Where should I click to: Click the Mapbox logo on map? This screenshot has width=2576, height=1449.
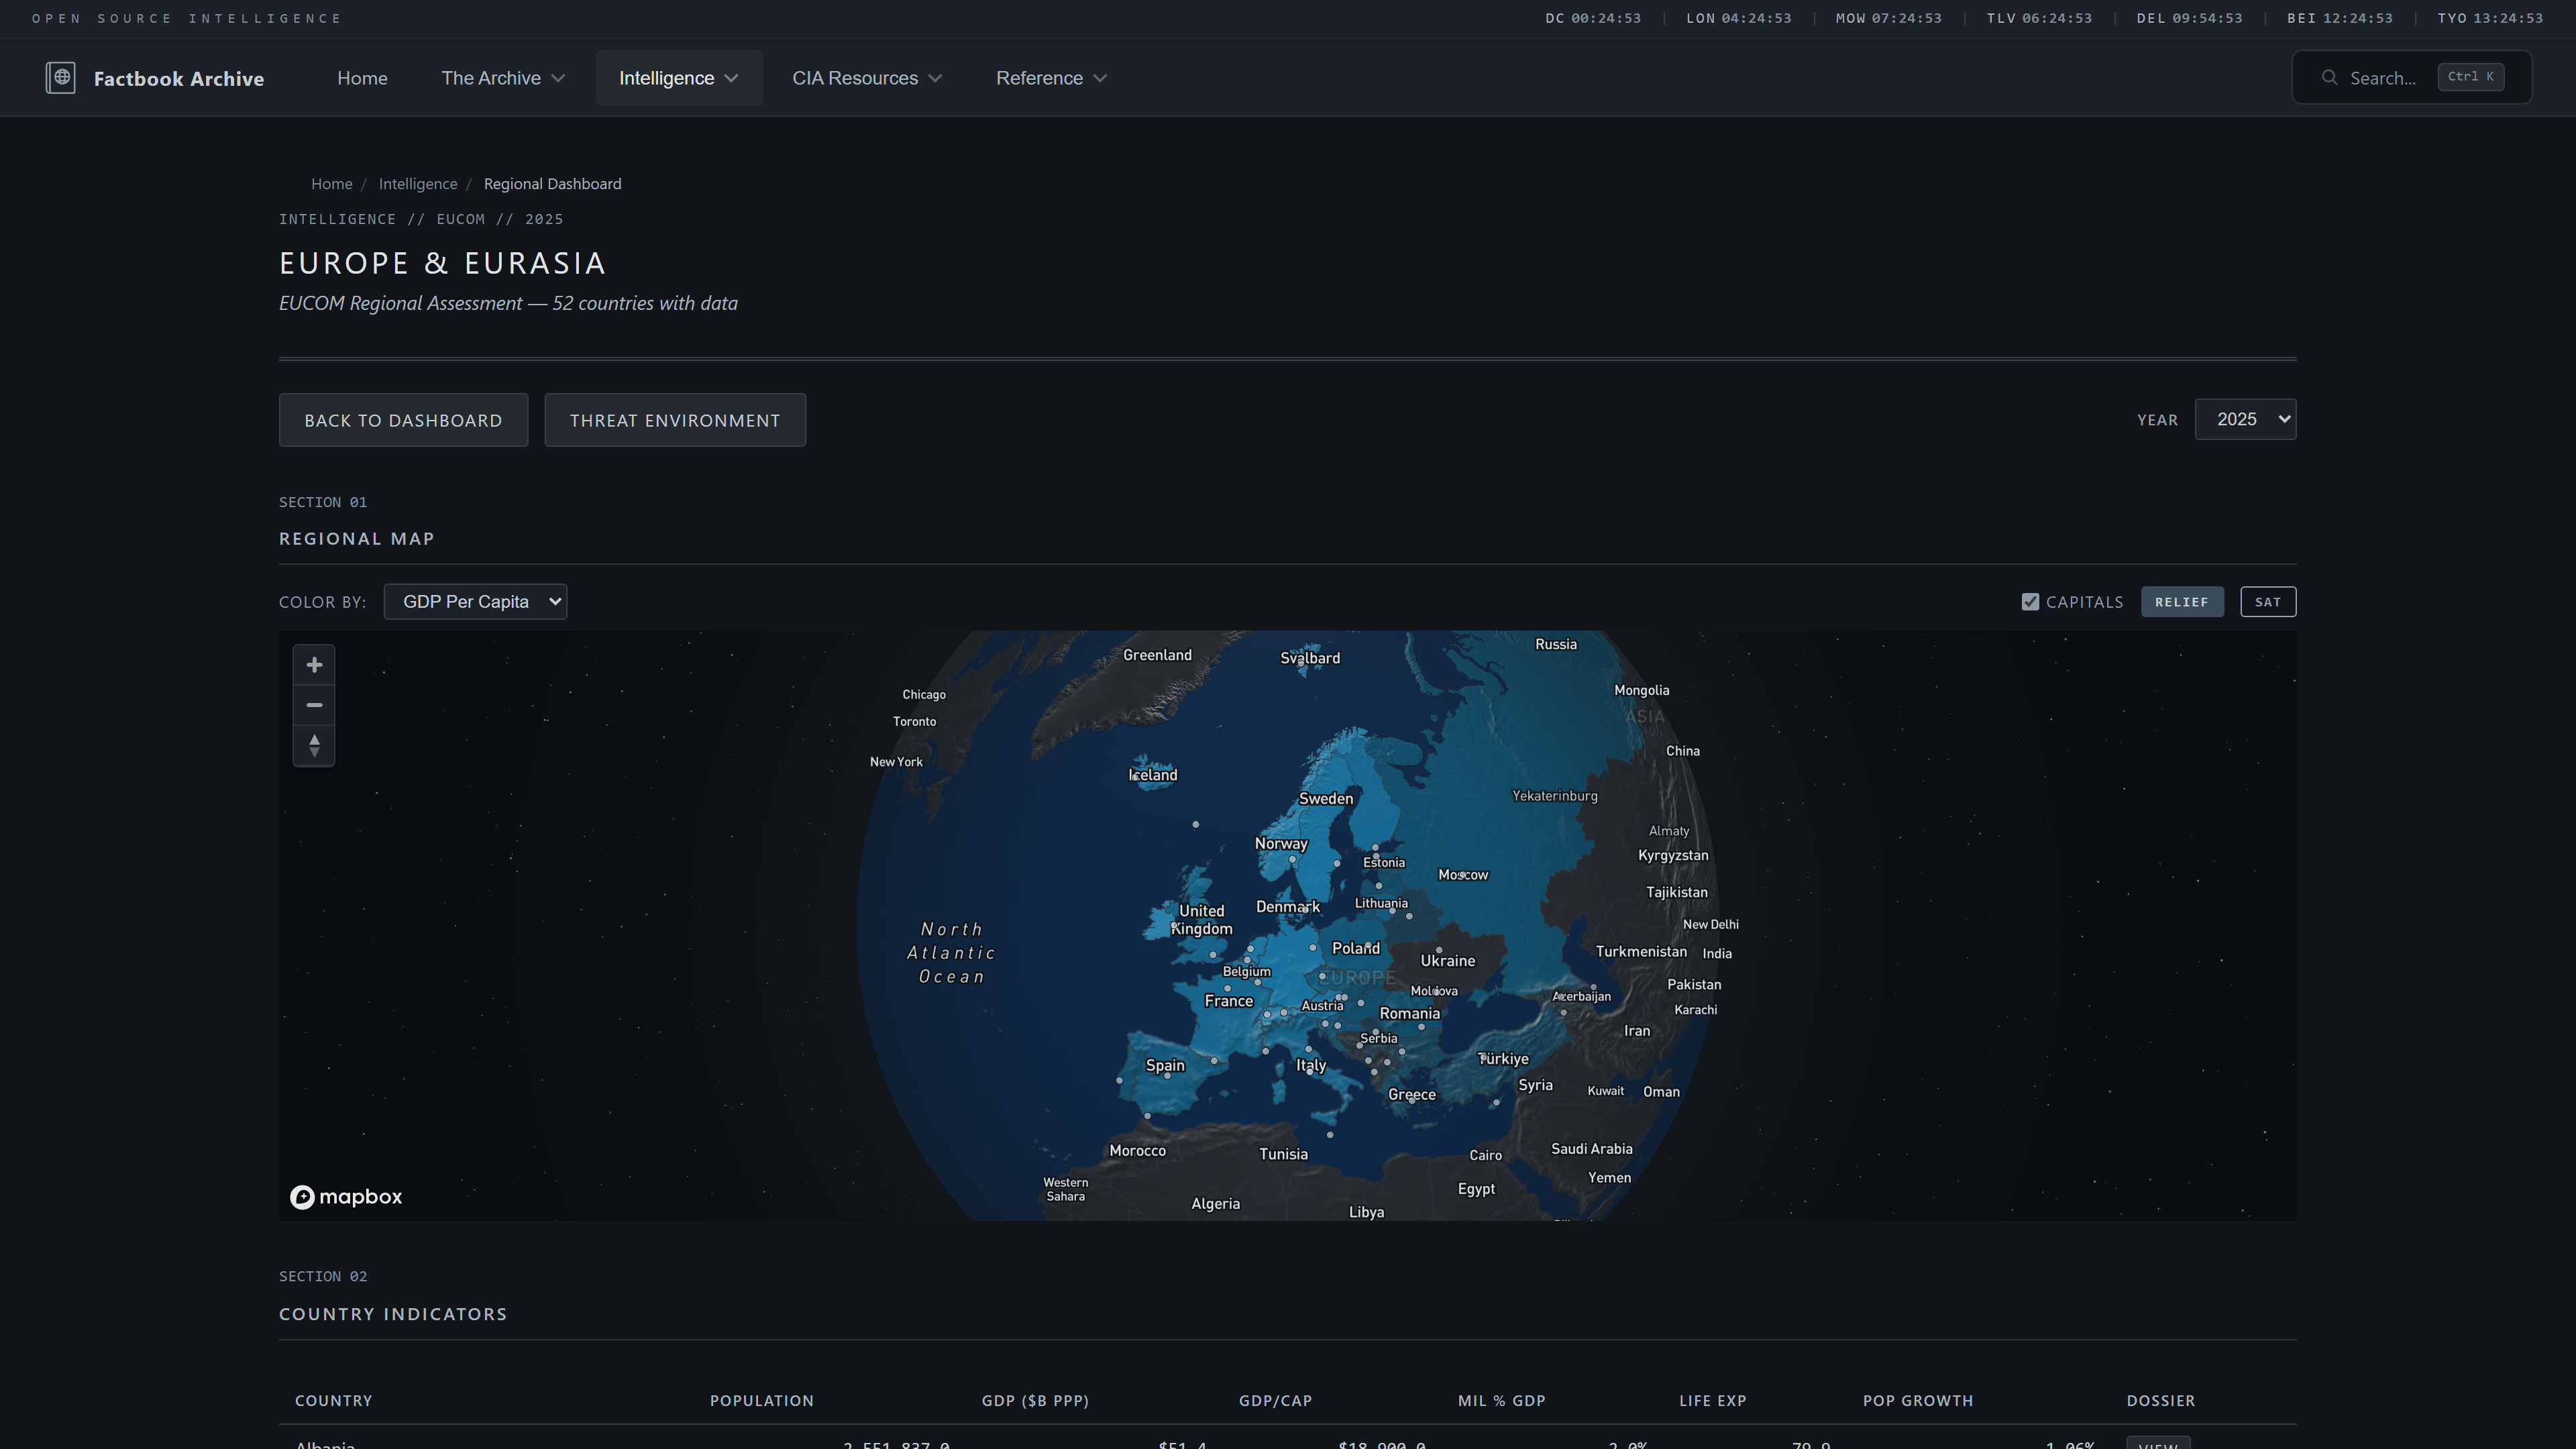[346, 1197]
